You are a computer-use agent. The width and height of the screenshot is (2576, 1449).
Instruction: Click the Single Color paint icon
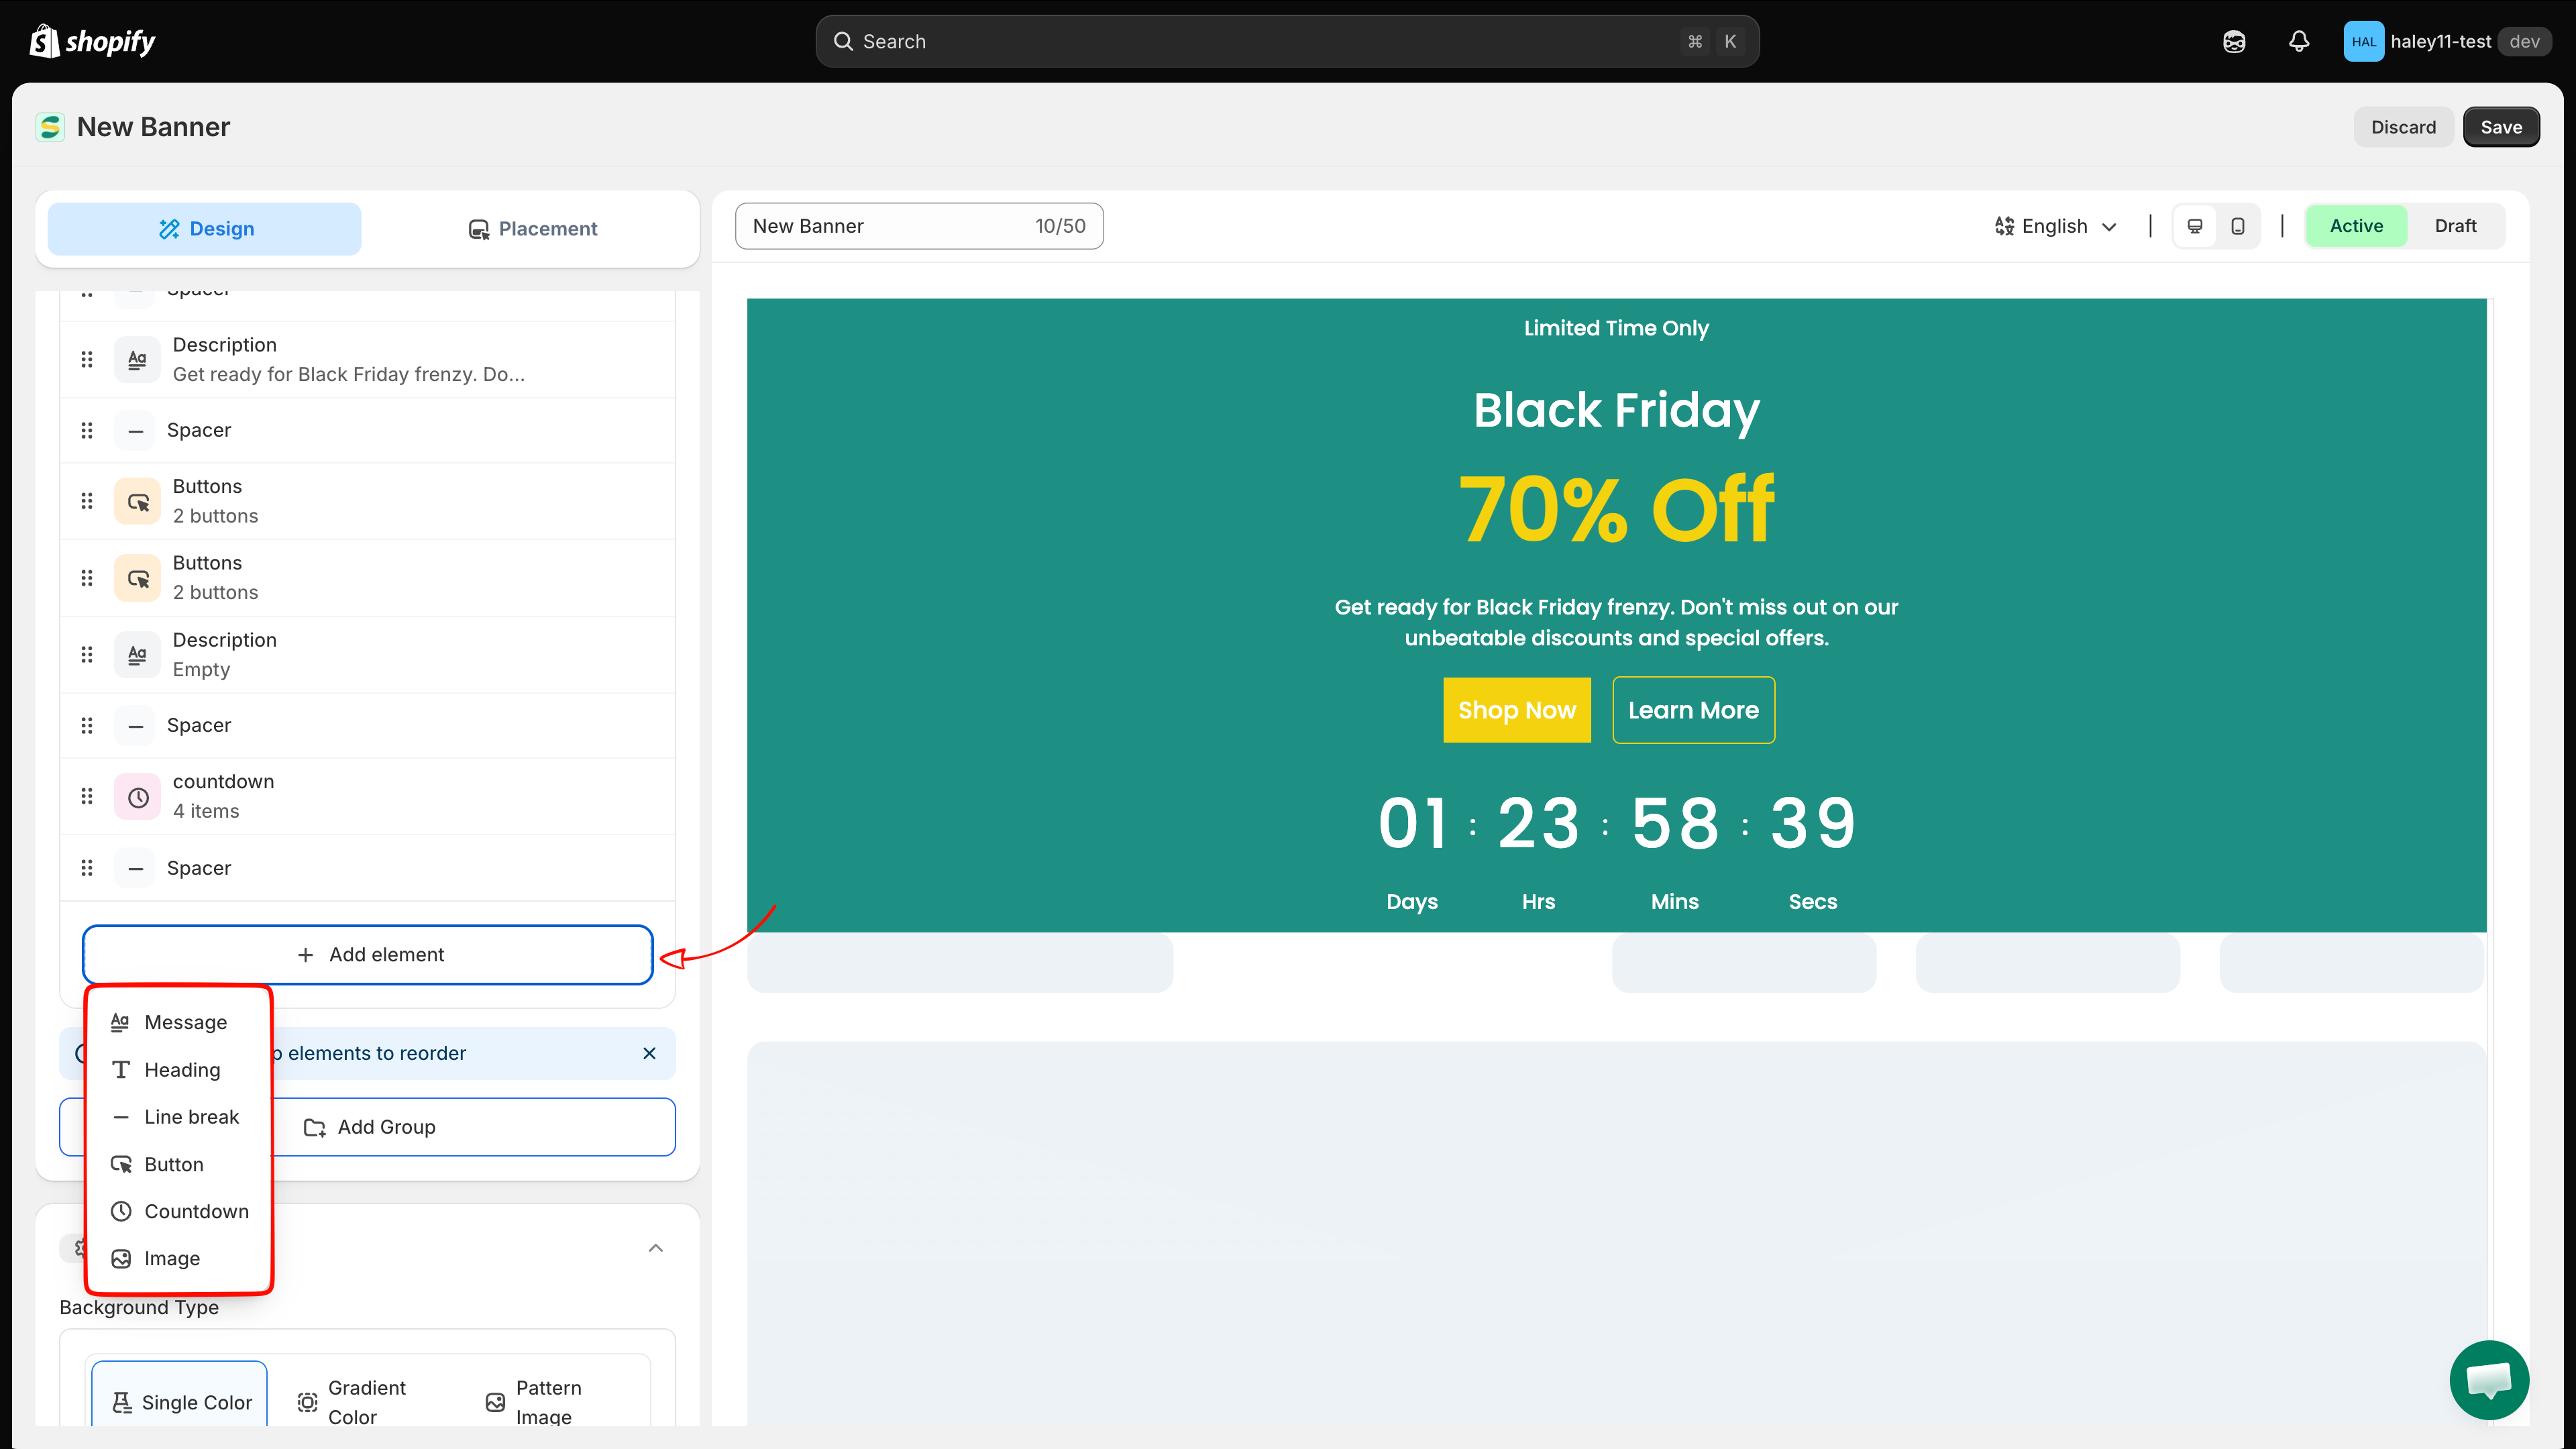point(122,1403)
